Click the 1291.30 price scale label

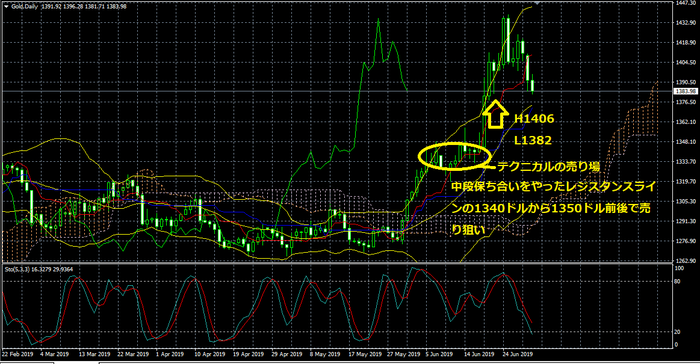point(686,221)
